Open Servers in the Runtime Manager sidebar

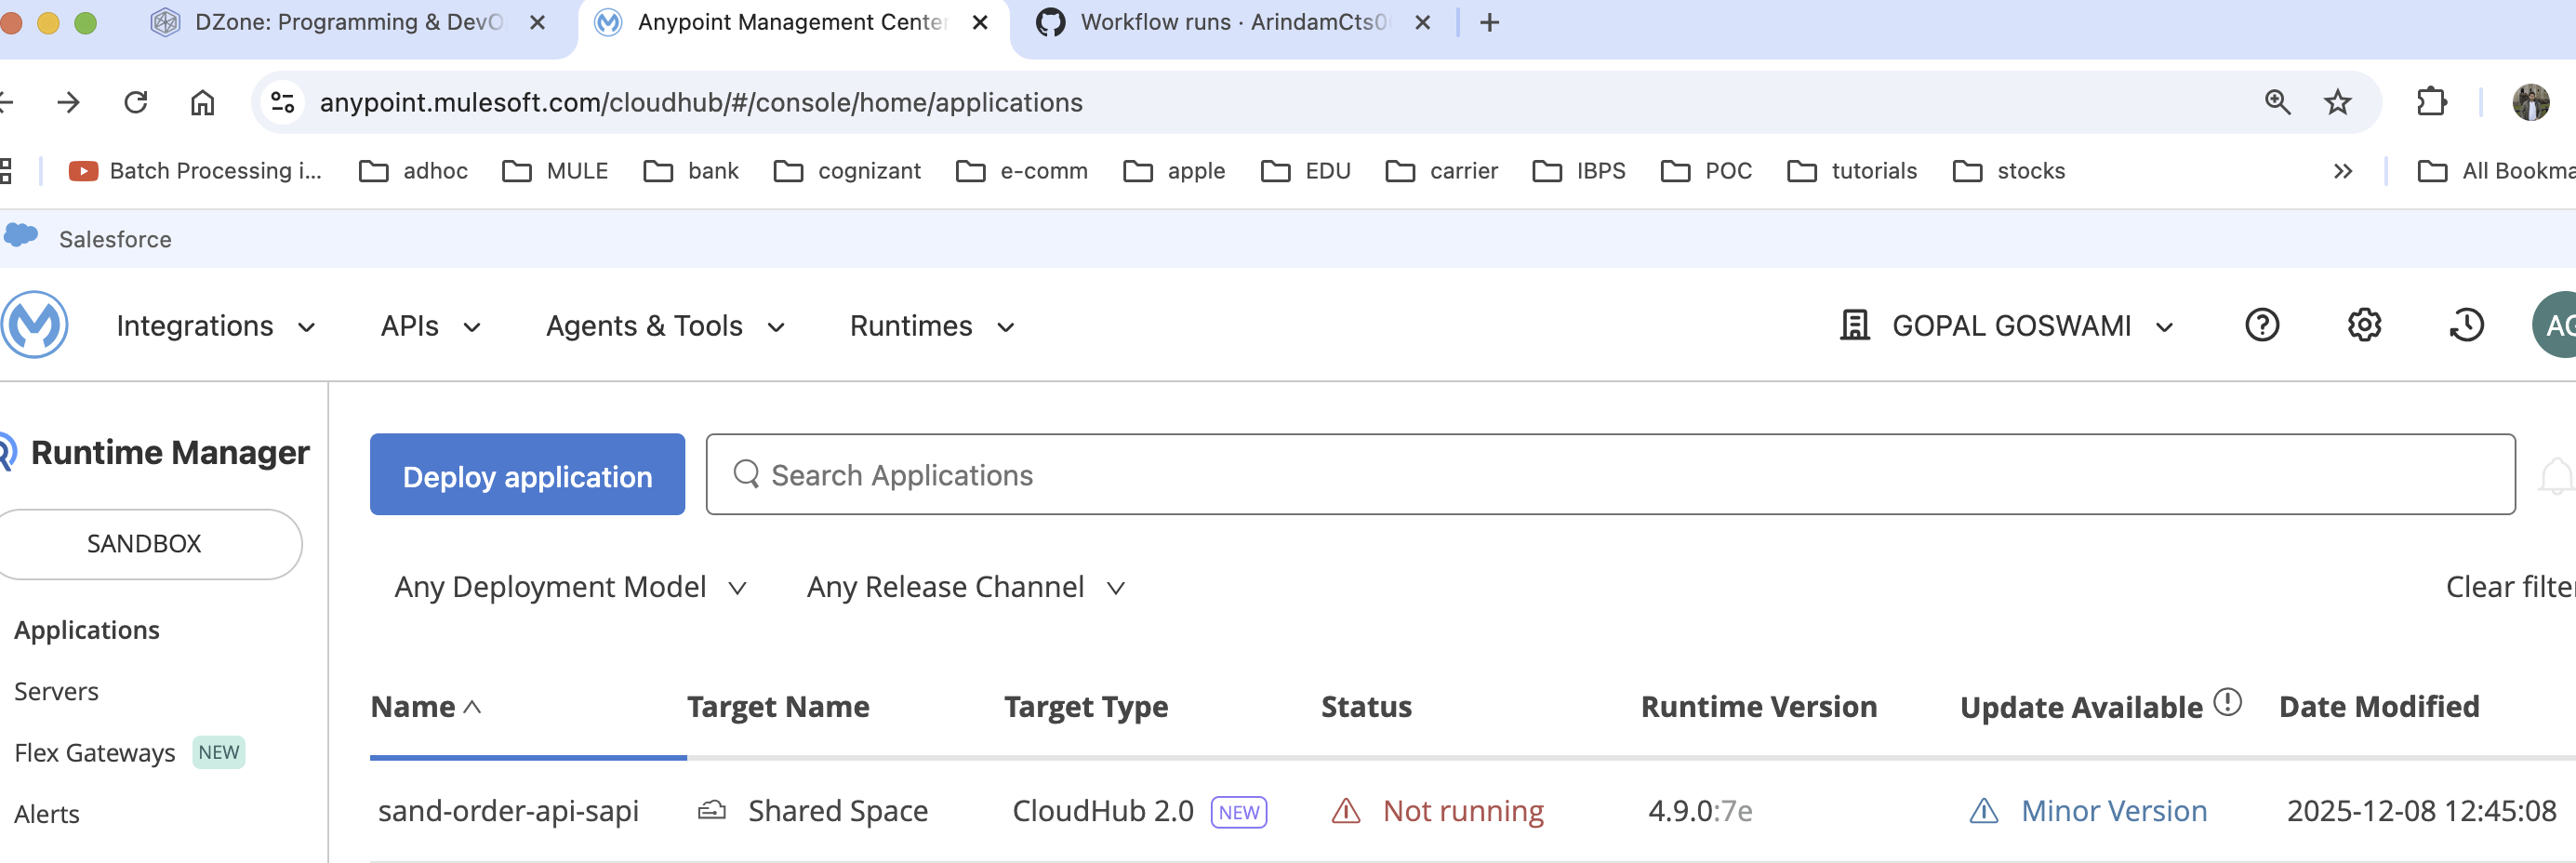pyautogui.click(x=56, y=691)
